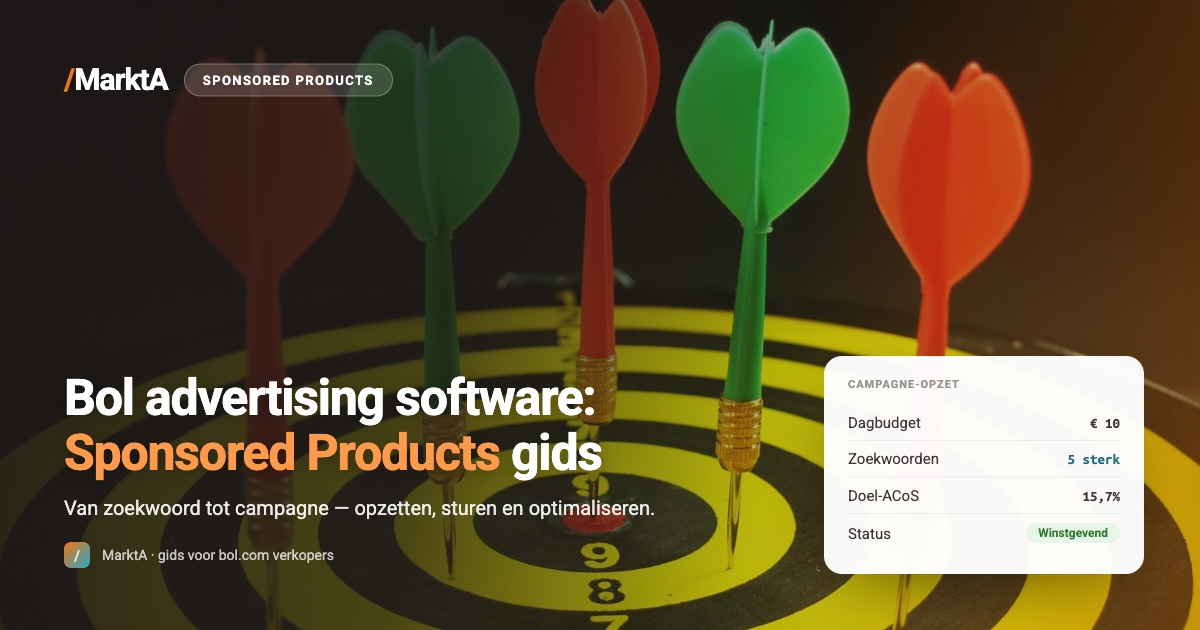1200x630 pixels.
Task: Click the subtitle 'Van zoekwoord tot campagne'
Action: tap(196, 508)
